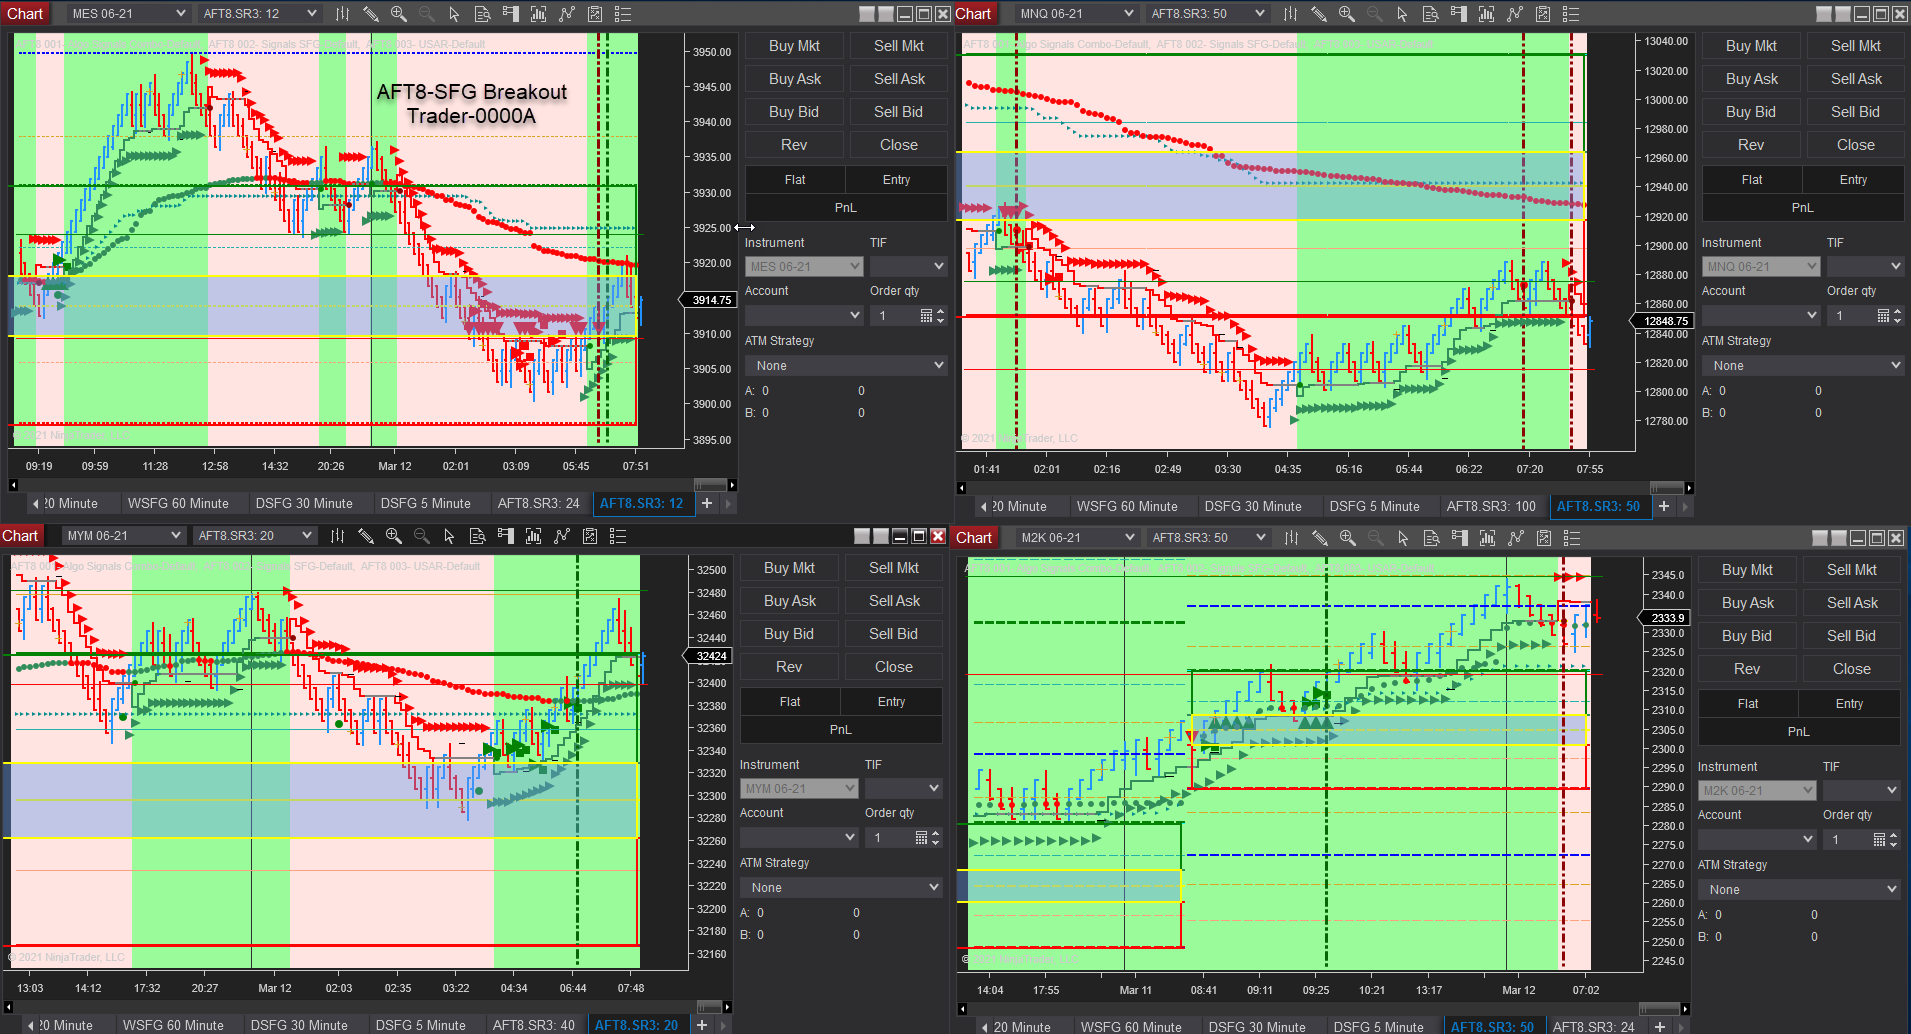
Task: Activate Zoom In on the MES chart
Action: coord(398,13)
